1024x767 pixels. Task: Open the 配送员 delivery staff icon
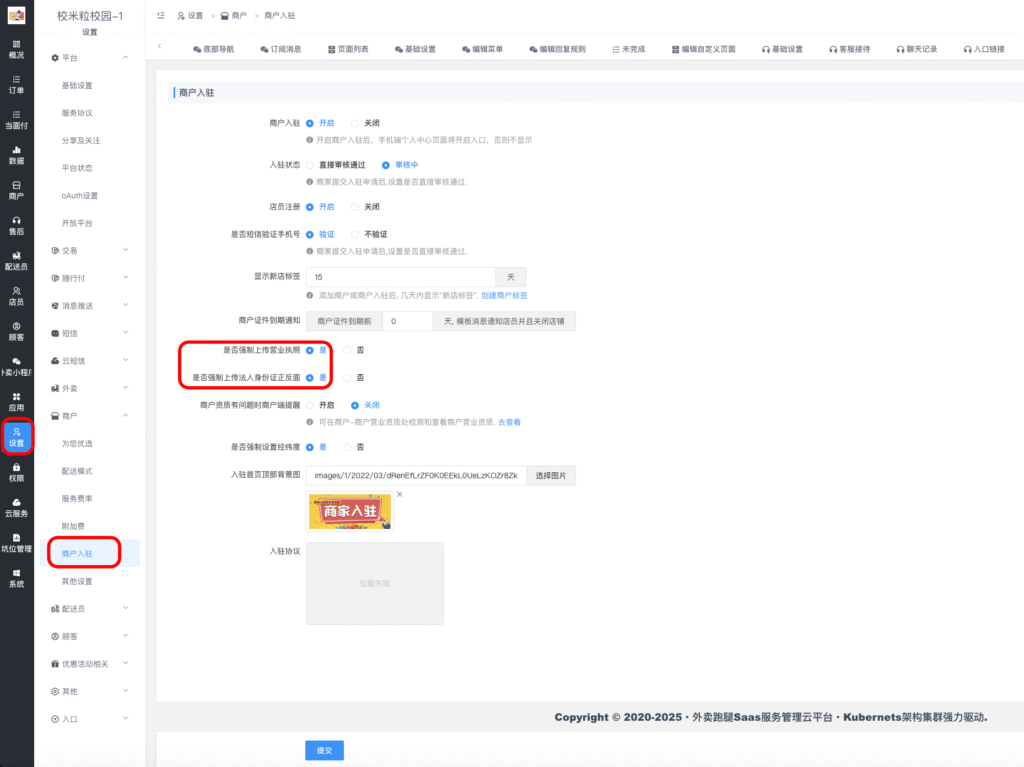[16, 261]
